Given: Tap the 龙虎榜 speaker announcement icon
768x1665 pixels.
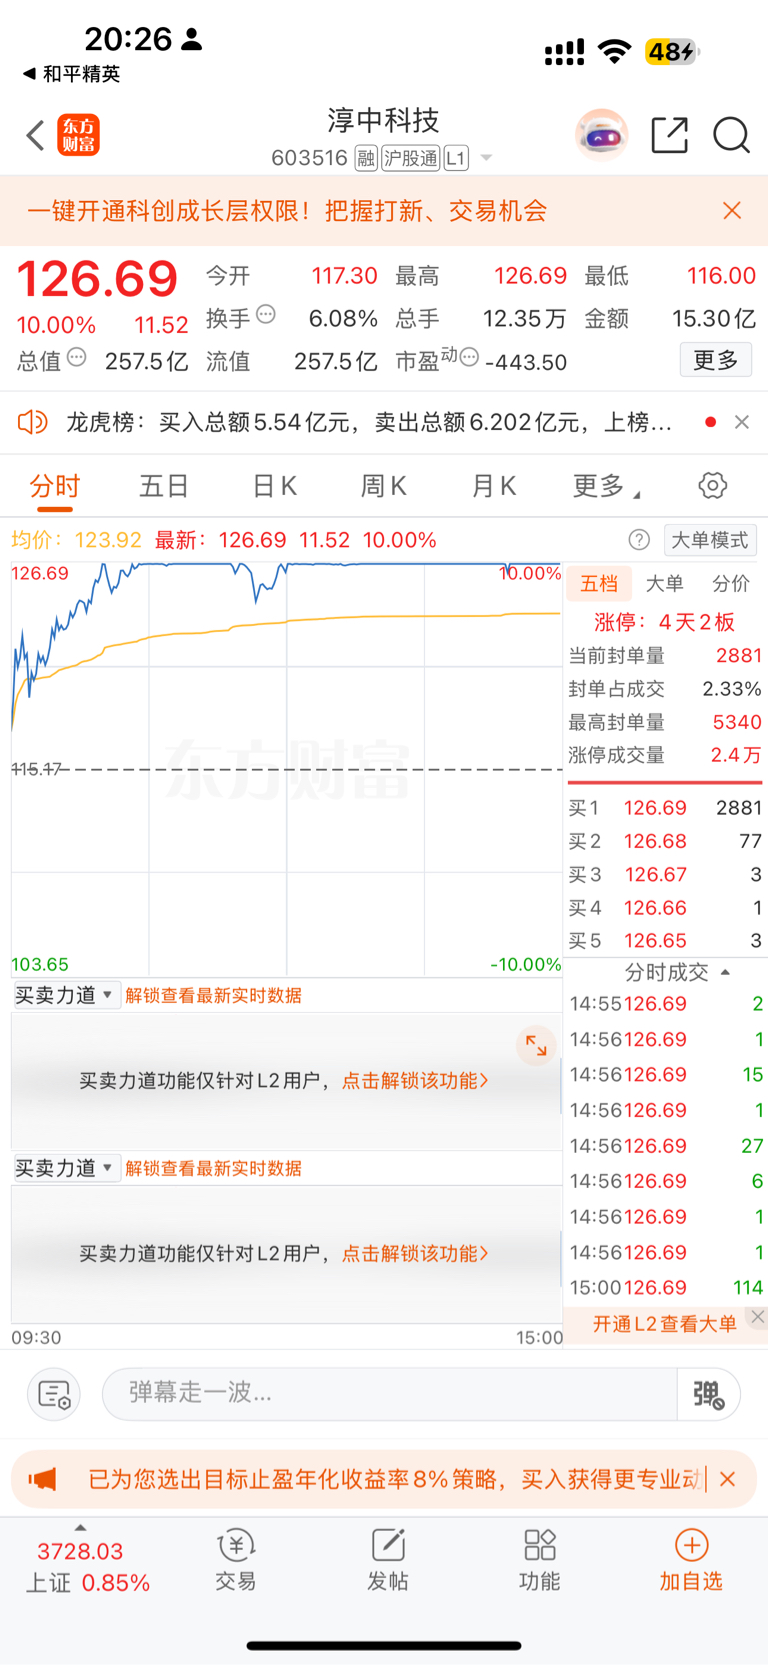Looking at the screenshot, I should [x=33, y=422].
